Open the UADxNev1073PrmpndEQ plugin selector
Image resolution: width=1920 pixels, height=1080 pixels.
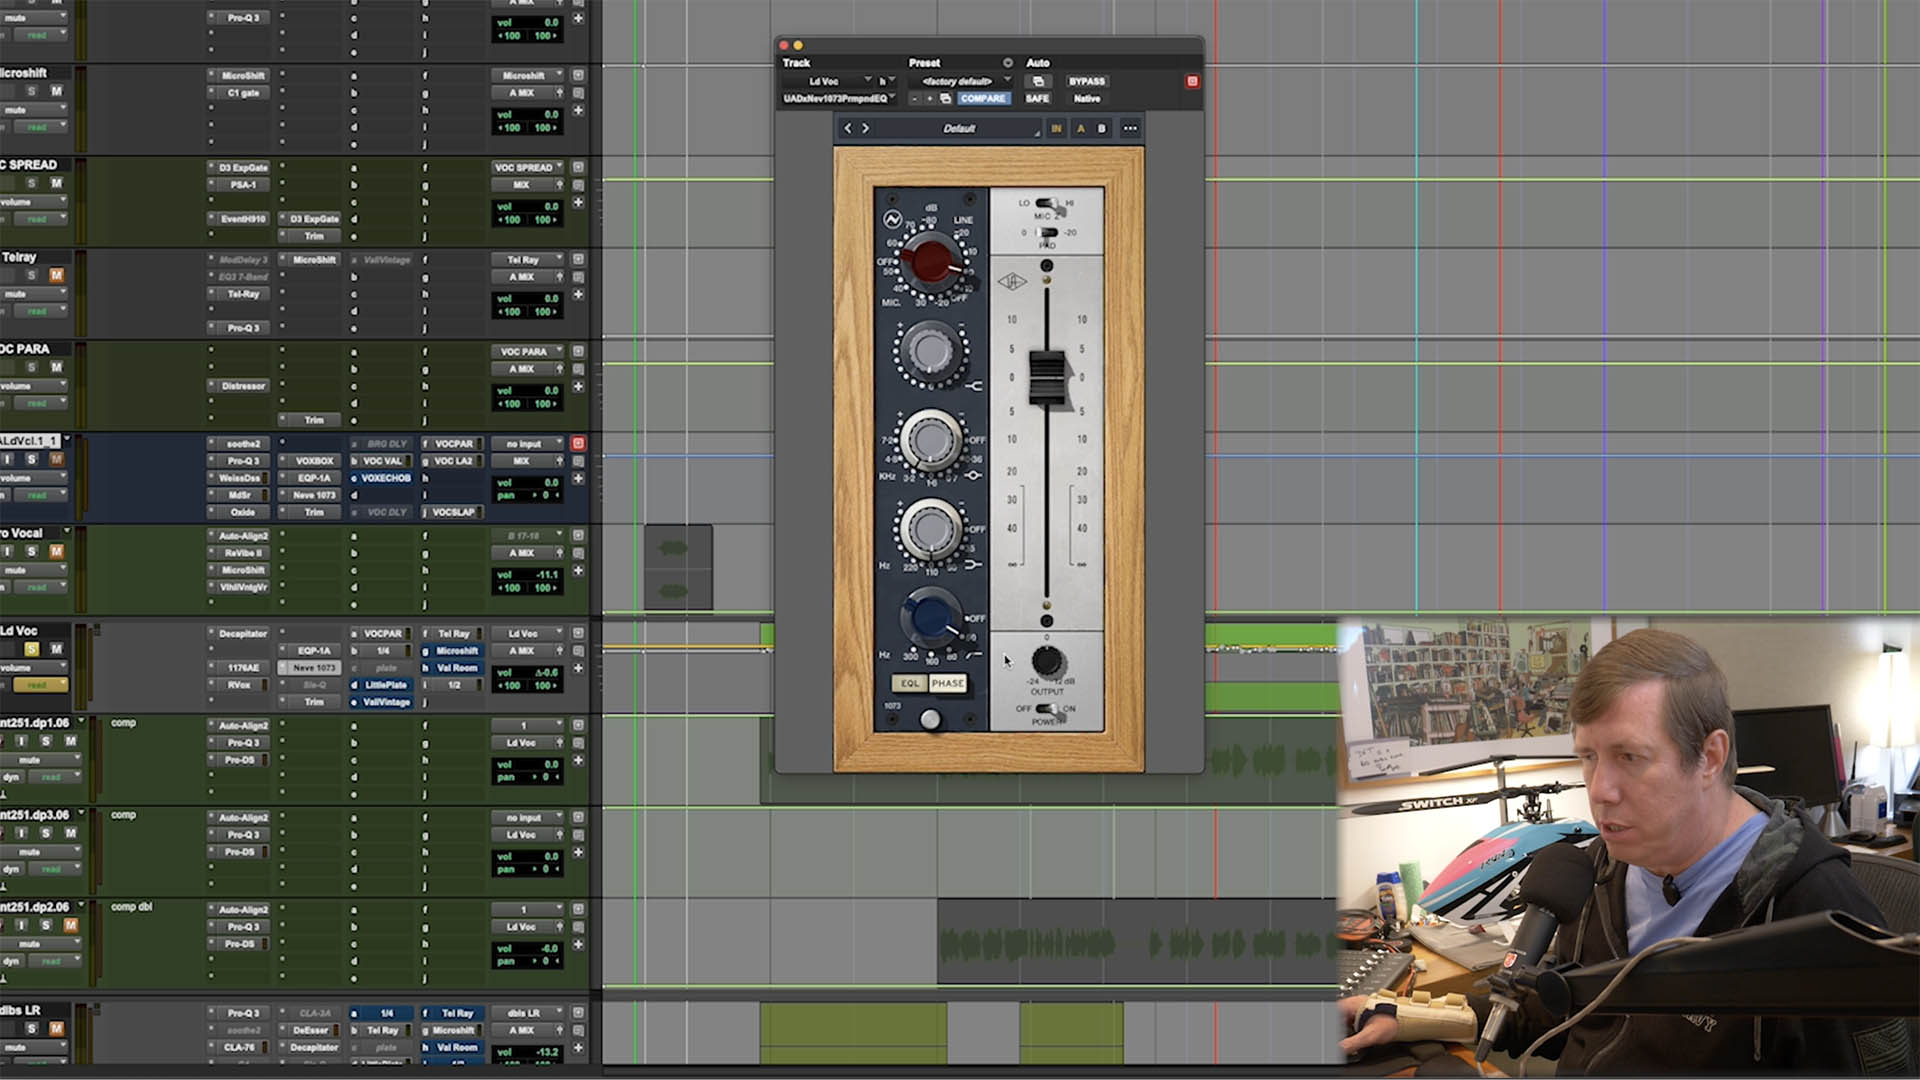pyautogui.click(x=838, y=98)
